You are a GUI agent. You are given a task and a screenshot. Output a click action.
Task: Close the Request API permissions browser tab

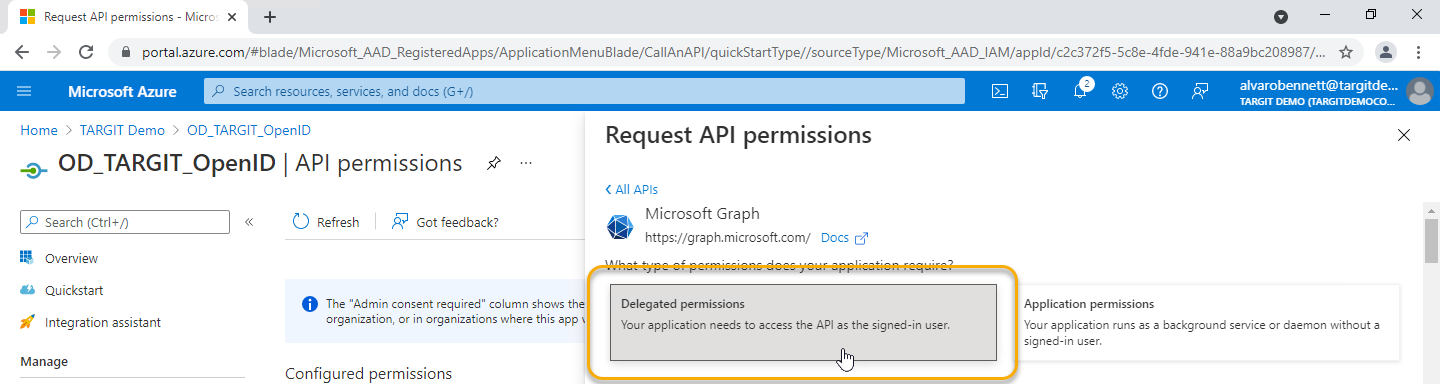[233, 17]
